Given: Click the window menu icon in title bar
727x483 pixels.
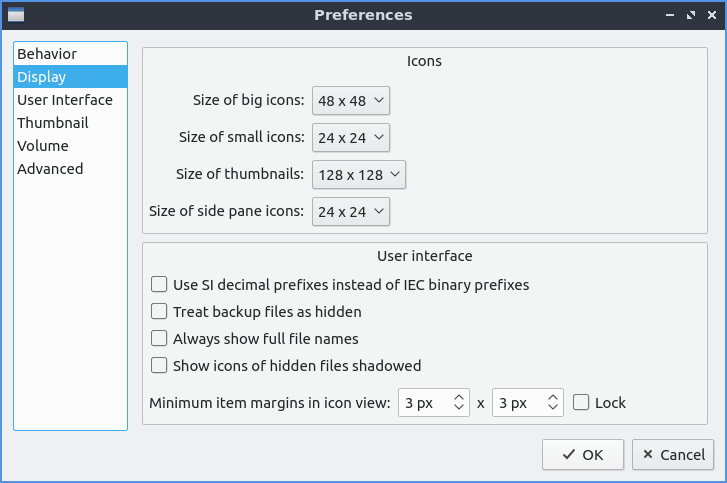Looking at the screenshot, I should point(16,15).
